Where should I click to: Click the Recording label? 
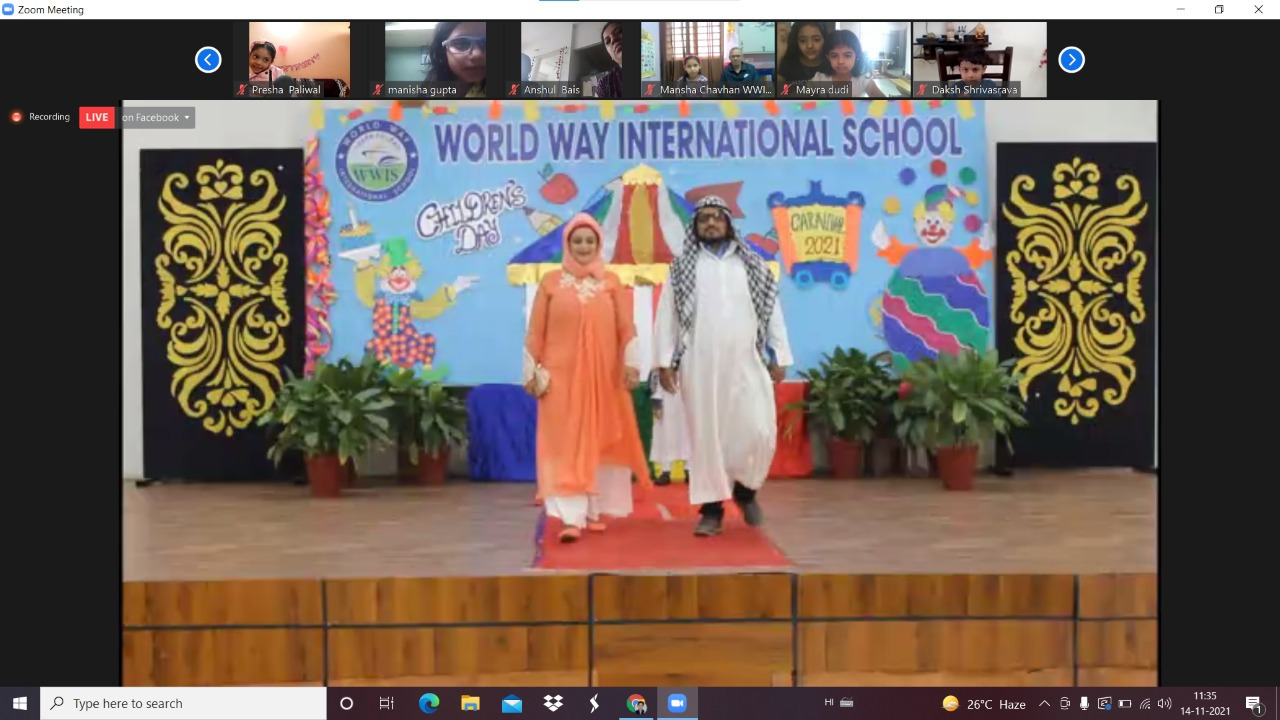point(49,117)
